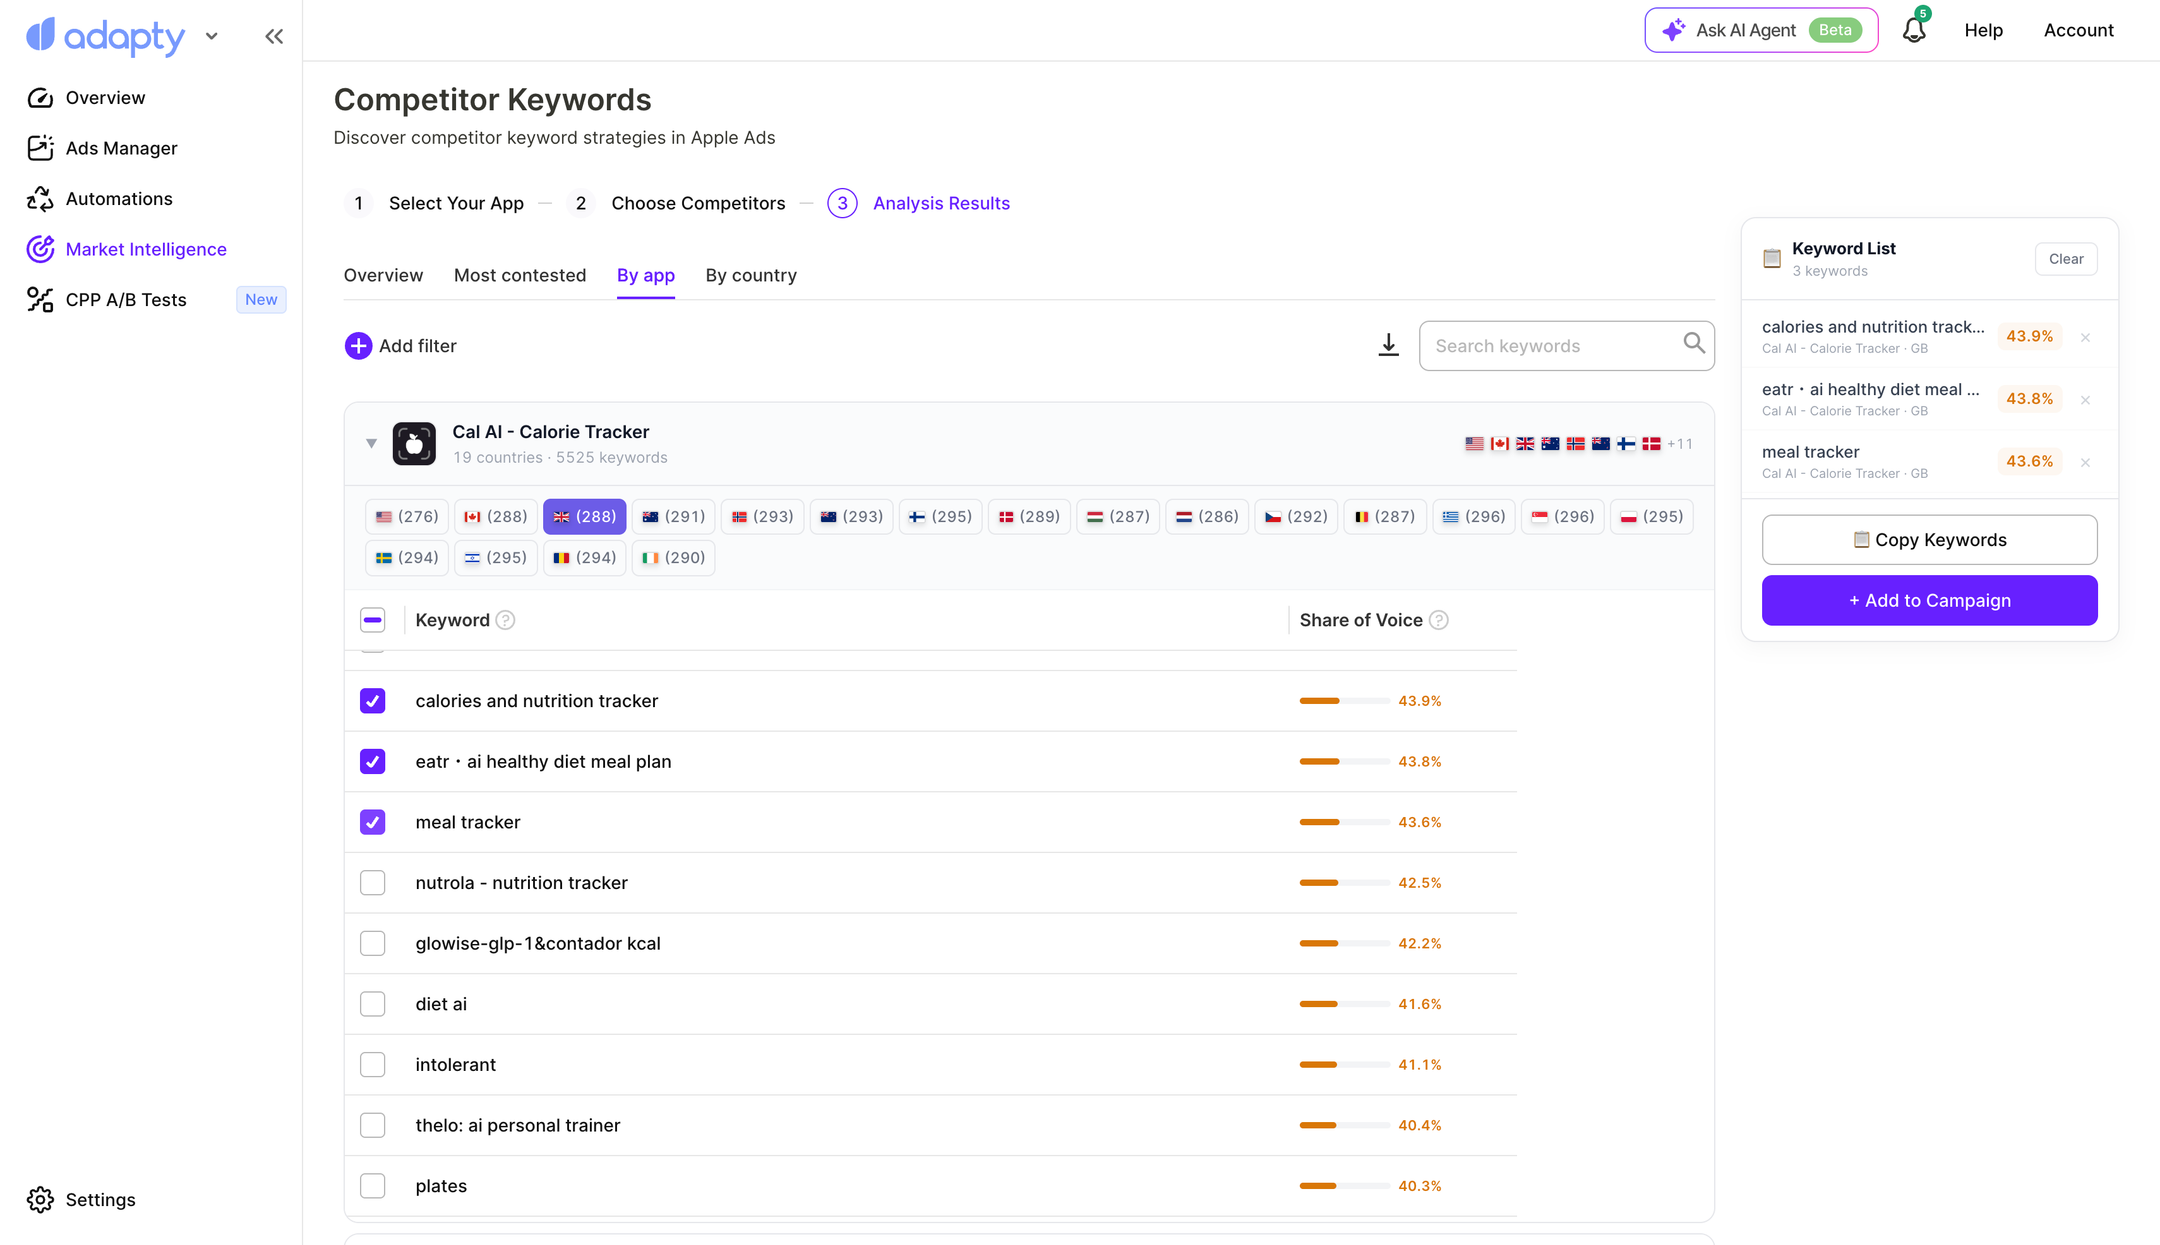Click the 42.5% share value for nutrola
This screenshot has height=1245, width=2160.
click(x=1420, y=883)
